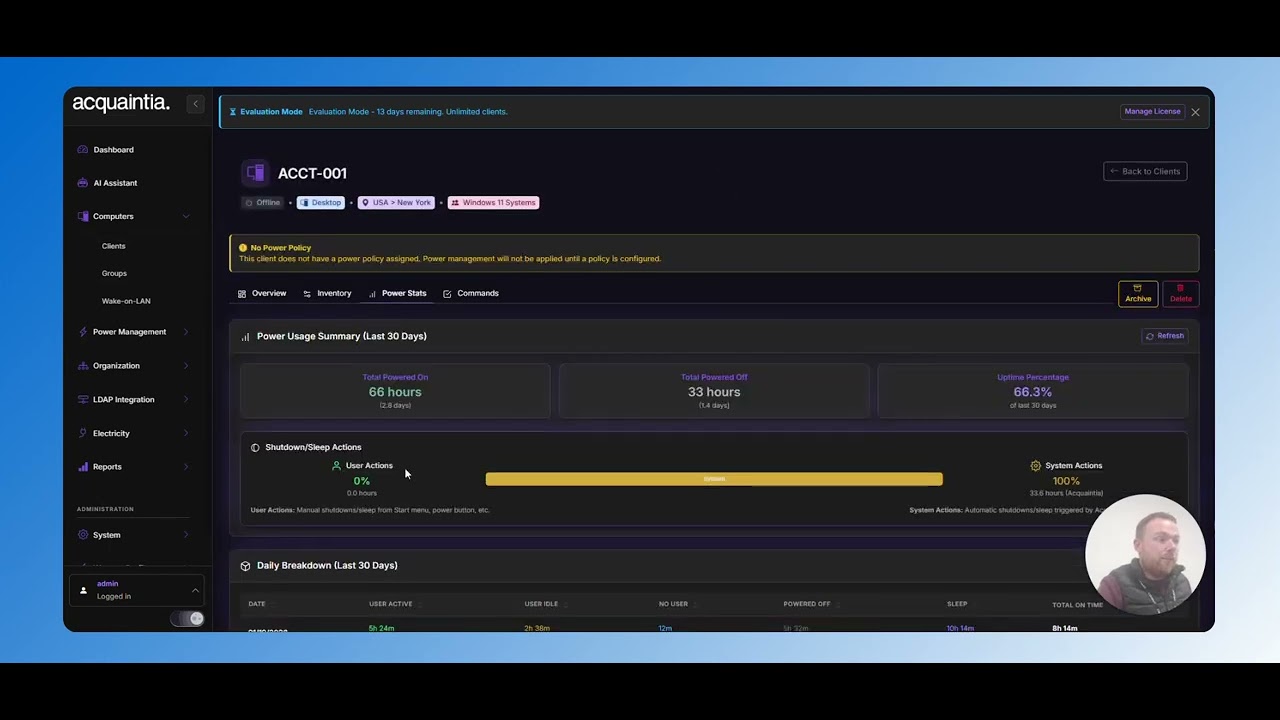1280x720 pixels.
Task: Click the POWERED OFF column header
Action: pos(807,605)
